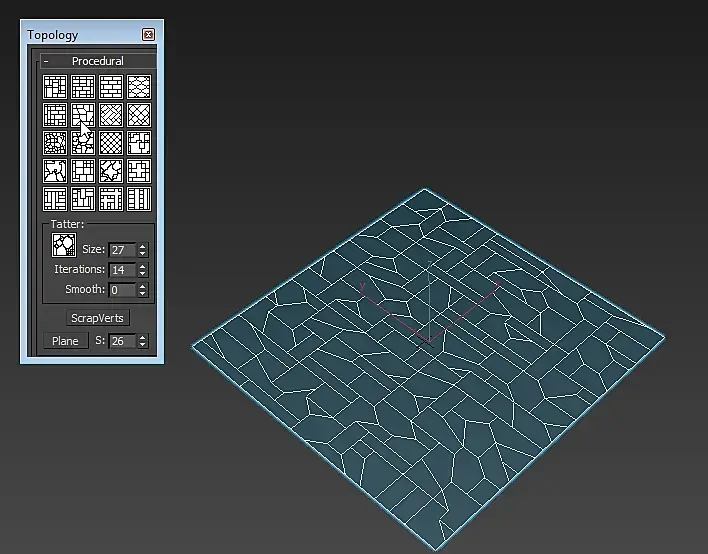Select the U-shaped panel pattern, bottom row, second icon

pyautogui.click(x=83, y=199)
